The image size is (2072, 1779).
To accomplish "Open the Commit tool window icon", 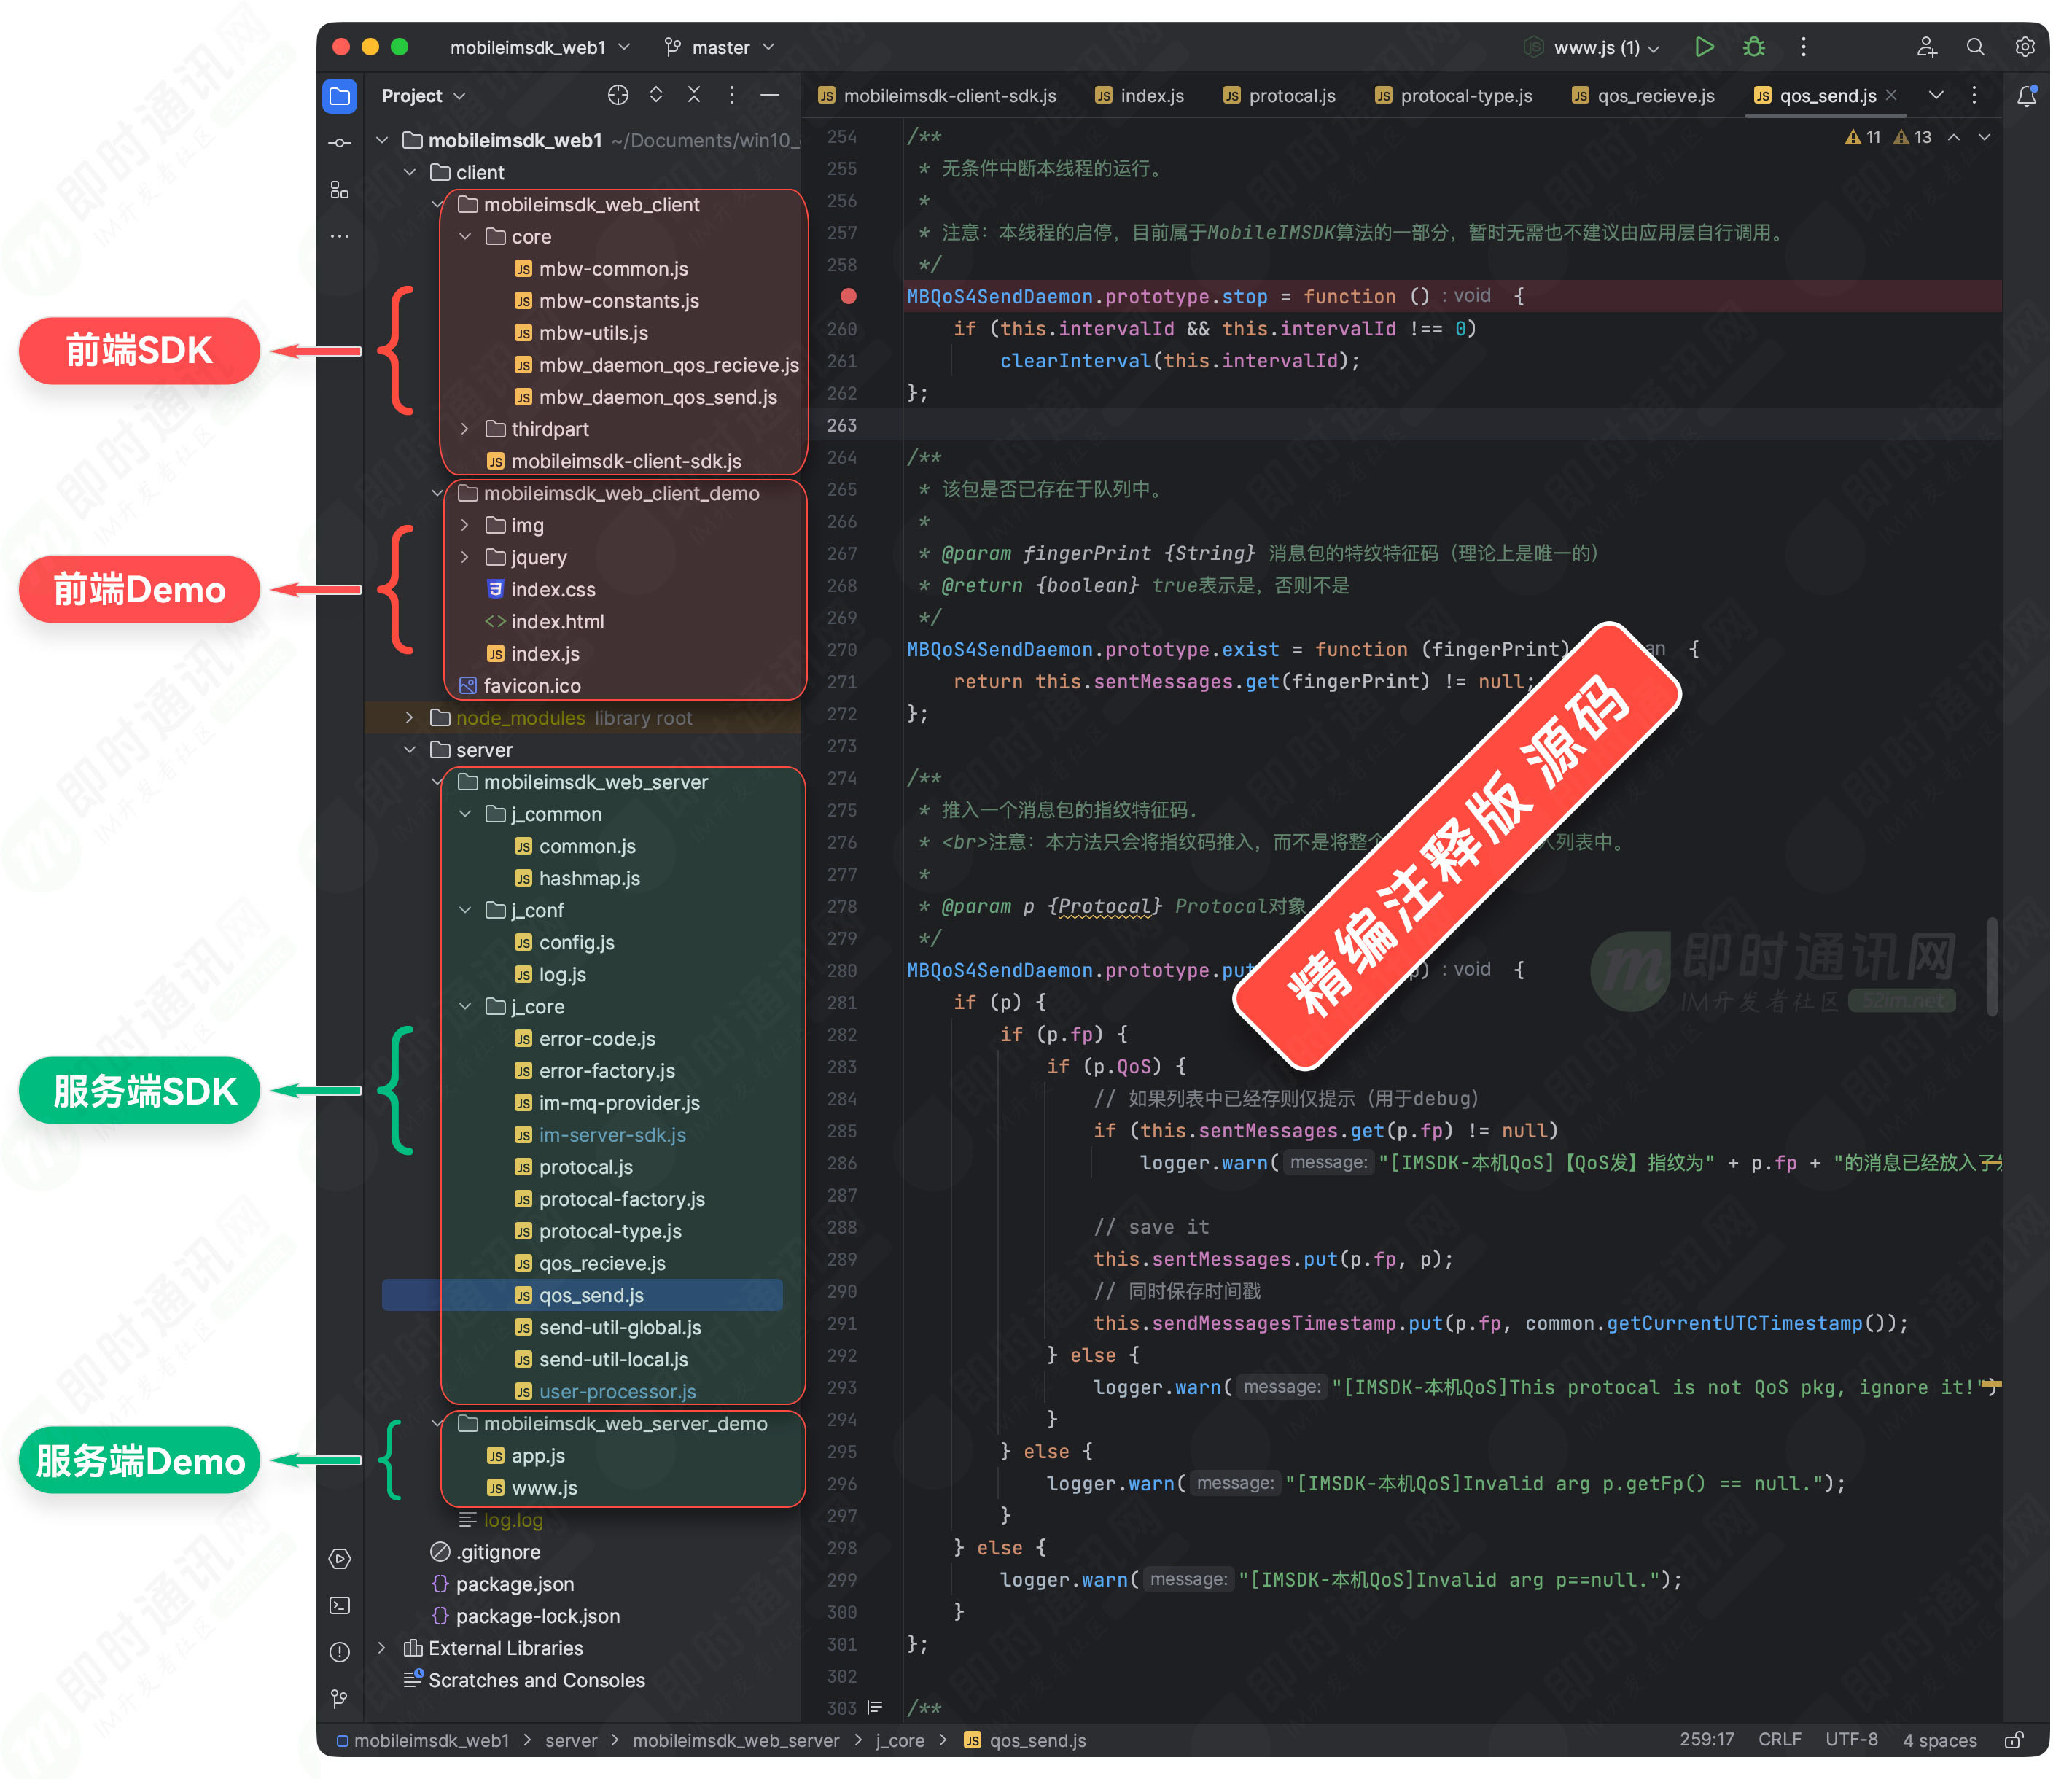I will pyautogui.click(x=340, y=143).
